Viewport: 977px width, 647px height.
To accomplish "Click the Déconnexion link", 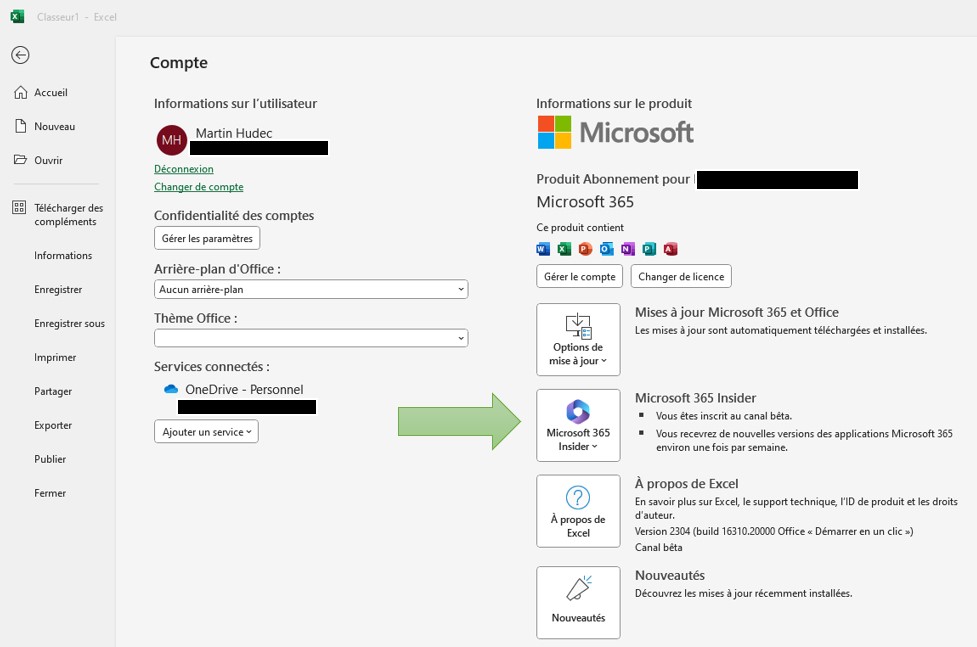I will 184,169.
